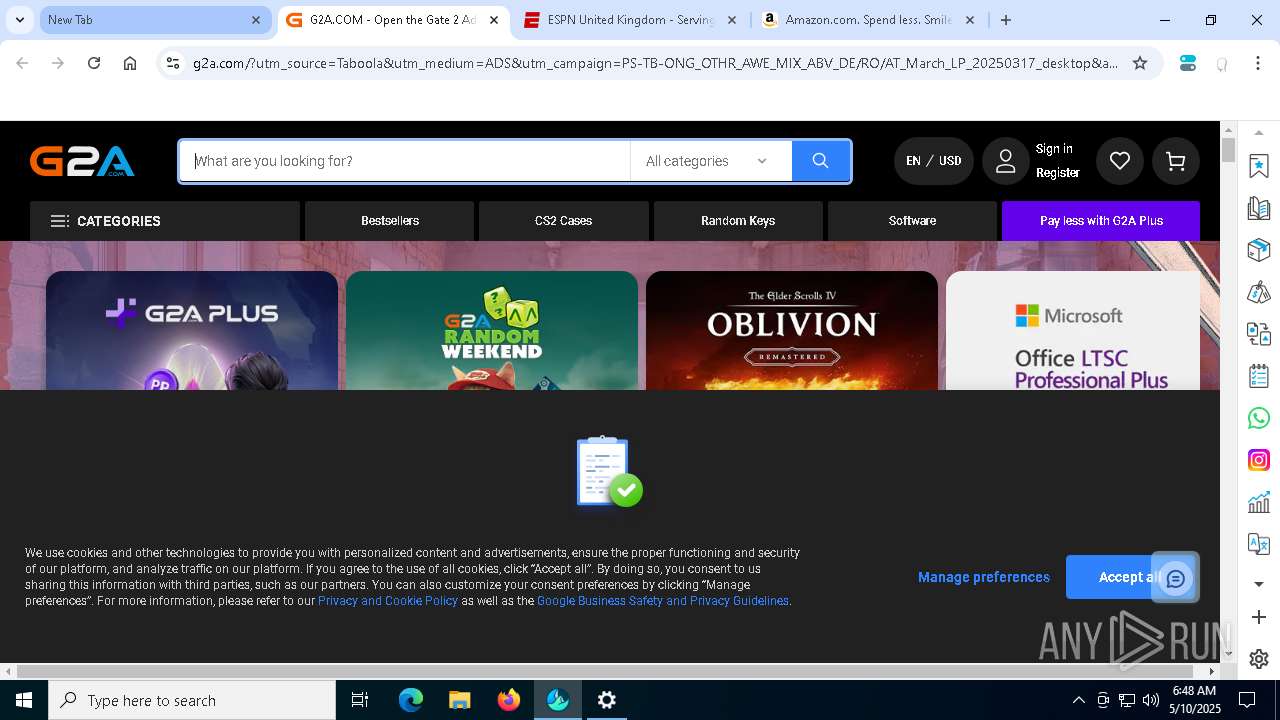This screenshot has width=1280, height=720.
Task: Open the Bestsellers menu item
Action: pos(390,221)
